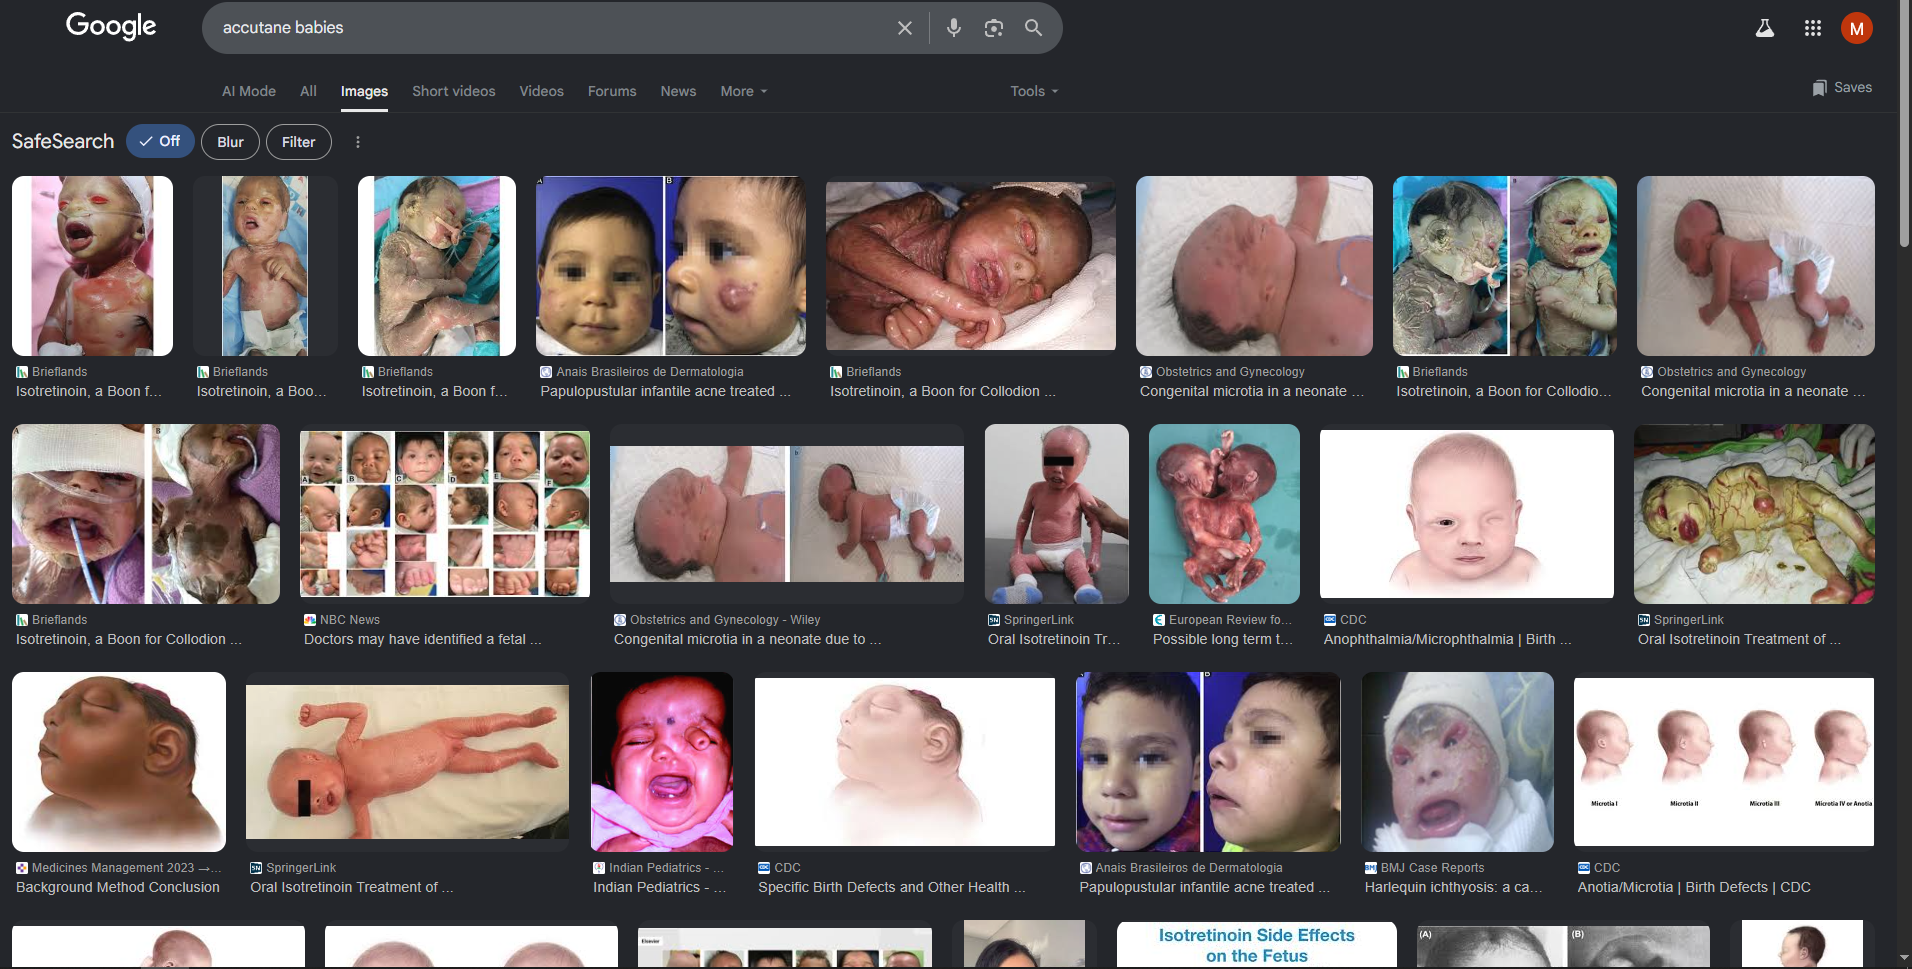Expand the More search categories dropdown
1912x969 pixels.
pos(744,91)
